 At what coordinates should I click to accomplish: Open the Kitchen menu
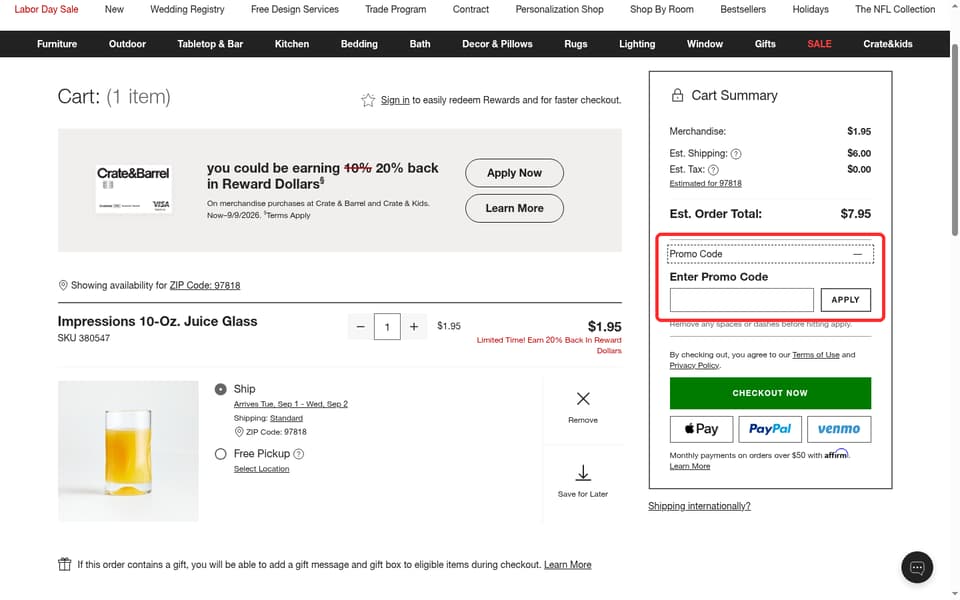tap(291, 44)
